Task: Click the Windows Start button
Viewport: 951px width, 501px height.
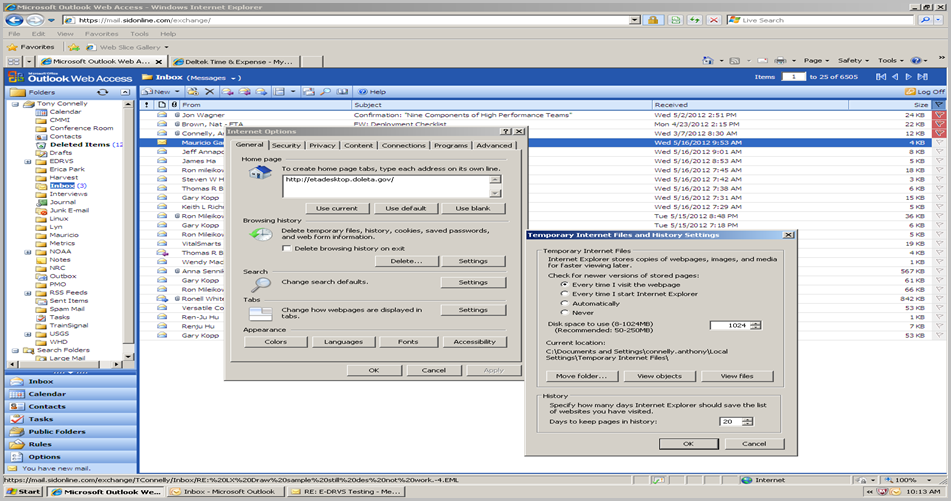Action: point(24,492)
